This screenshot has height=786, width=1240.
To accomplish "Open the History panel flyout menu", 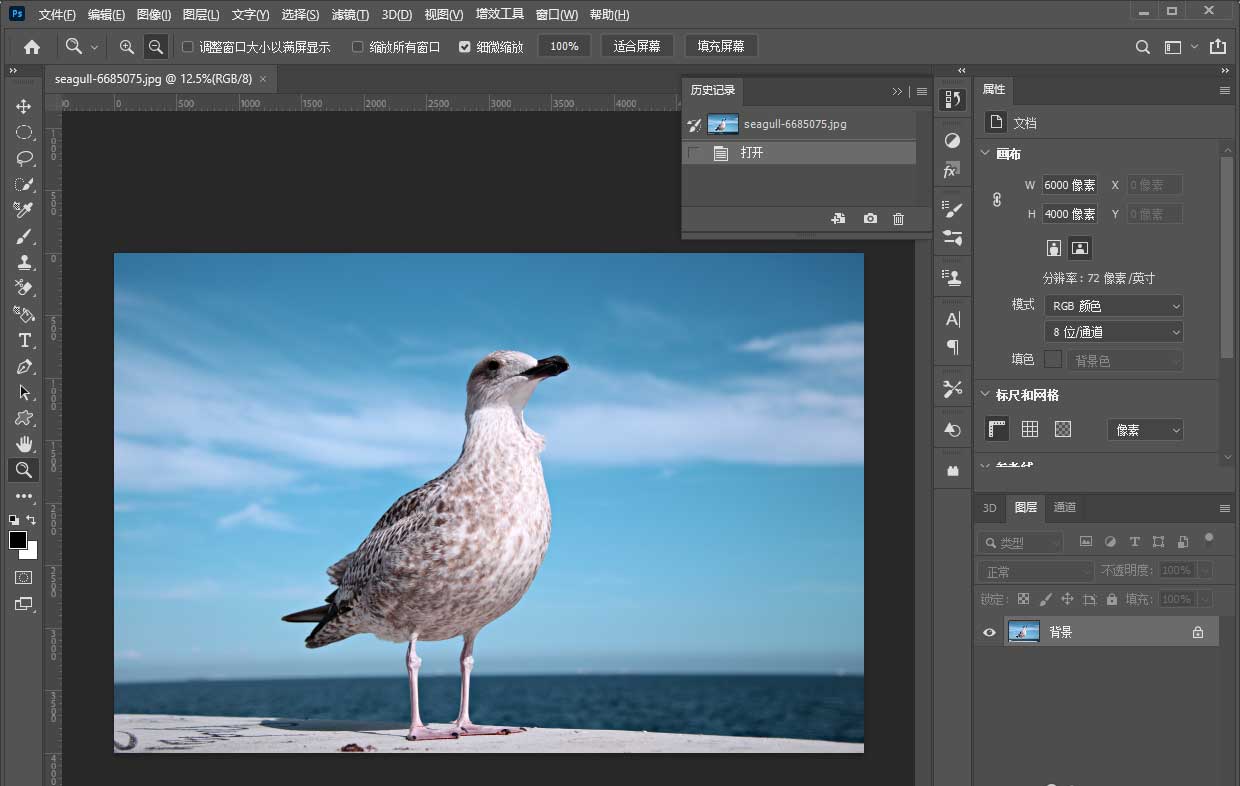I will coord(922,91).
